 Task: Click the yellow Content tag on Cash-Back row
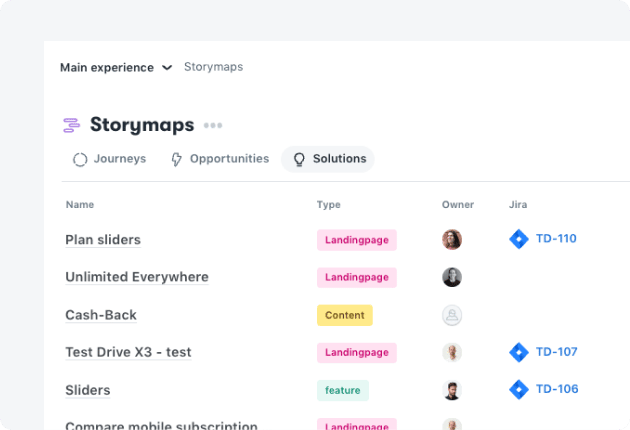pos(345,315)
